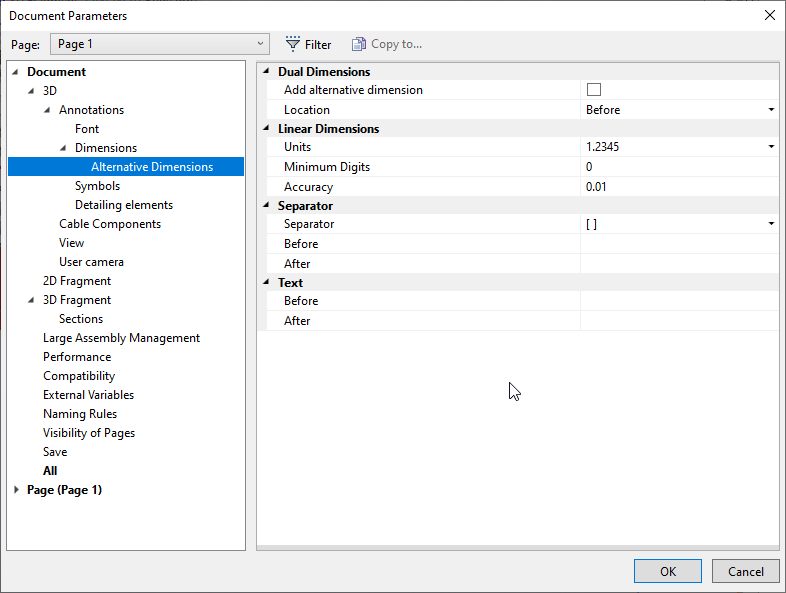Click the Accuracy value 0.01 field
Screen dimensions: 786x593
pyautogui.click(x=679, y=187)
